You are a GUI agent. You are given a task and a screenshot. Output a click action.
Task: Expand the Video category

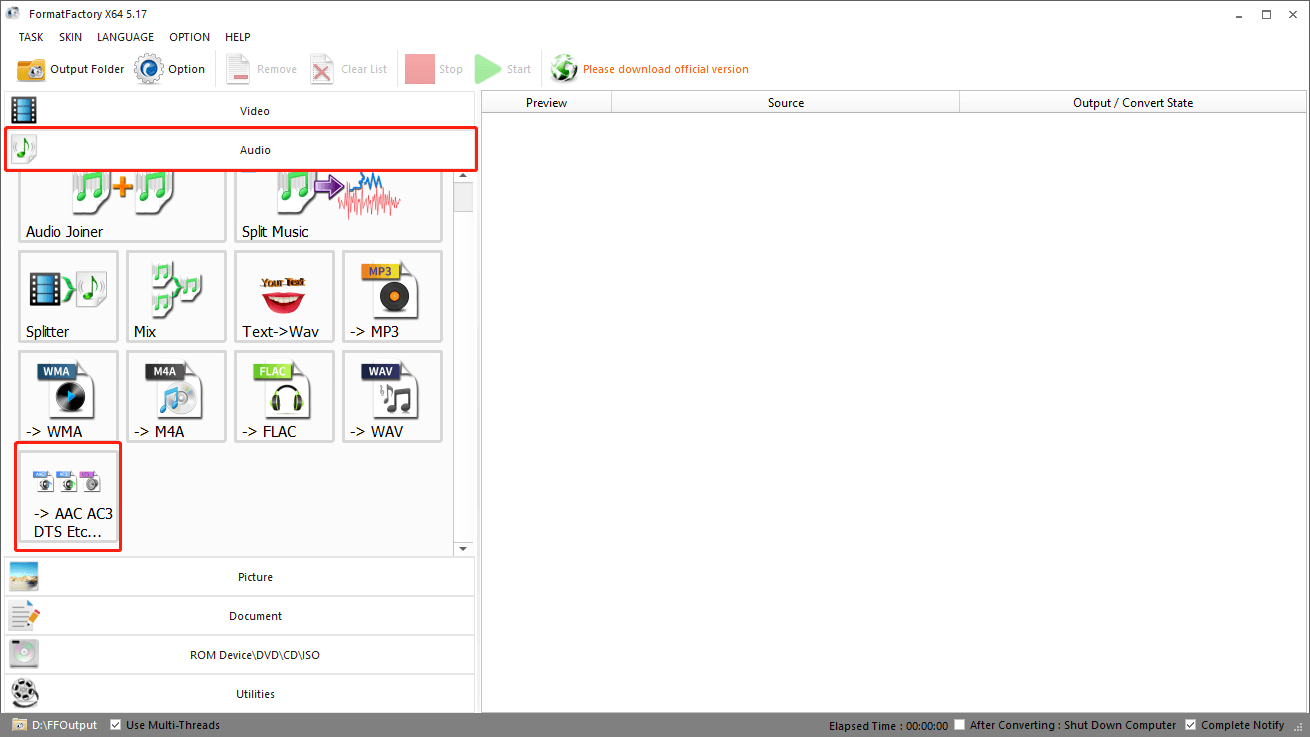[x=240, y=110]
